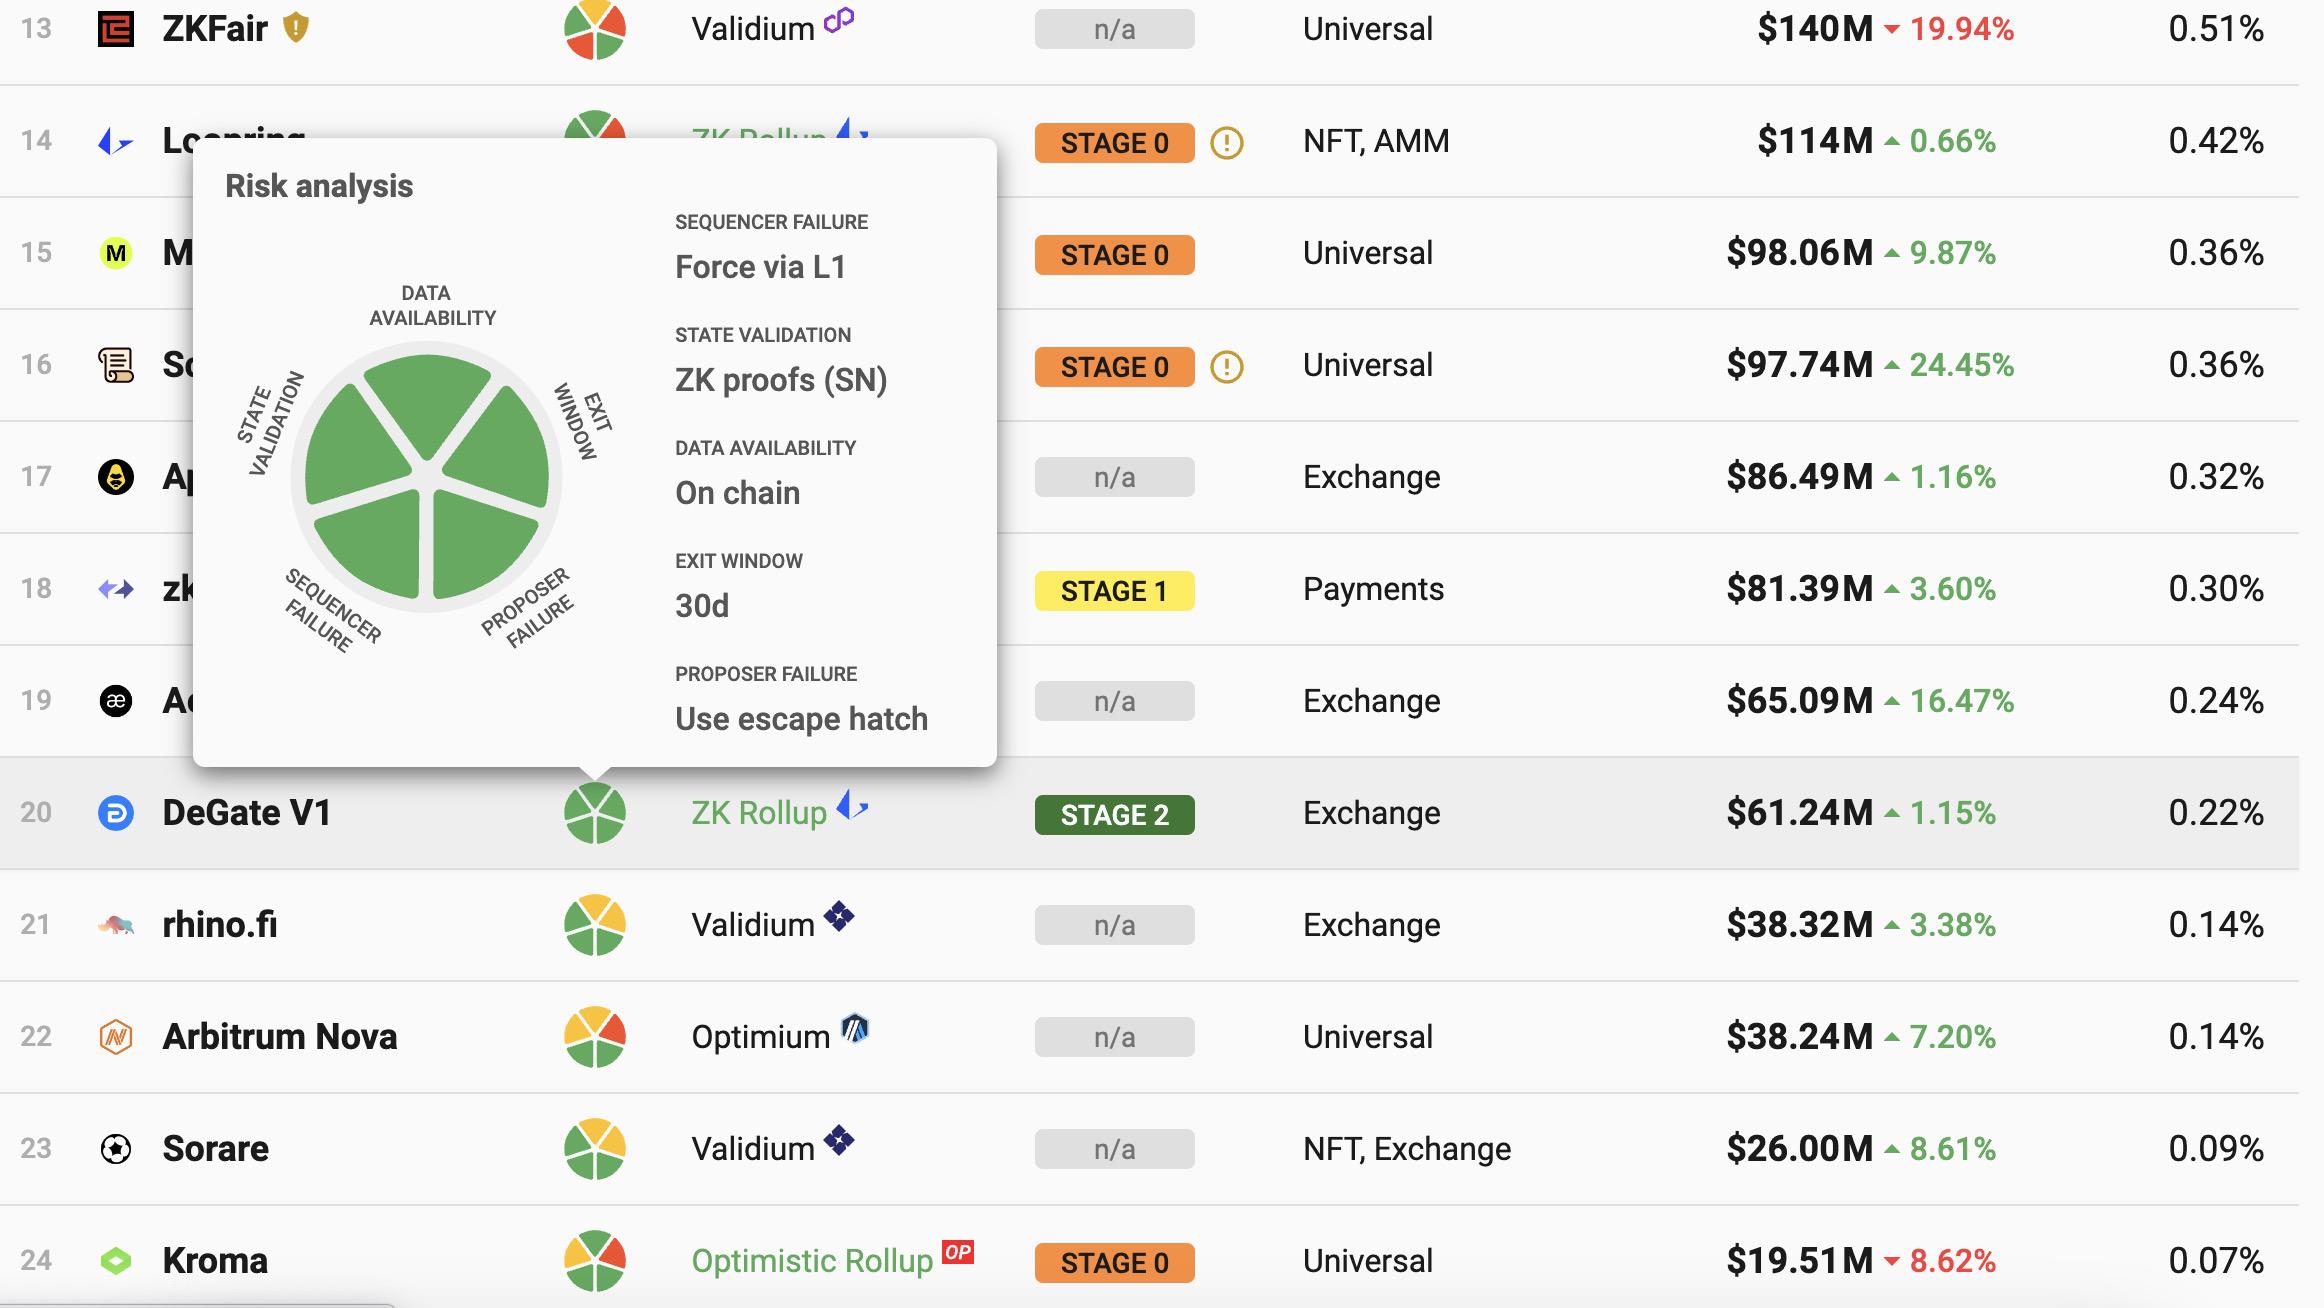Image resolution: width=2324 pixels, height=1308 pixels.
Task: Click the $61.24M value for DeGate V1
Action: coord(1800,813)
